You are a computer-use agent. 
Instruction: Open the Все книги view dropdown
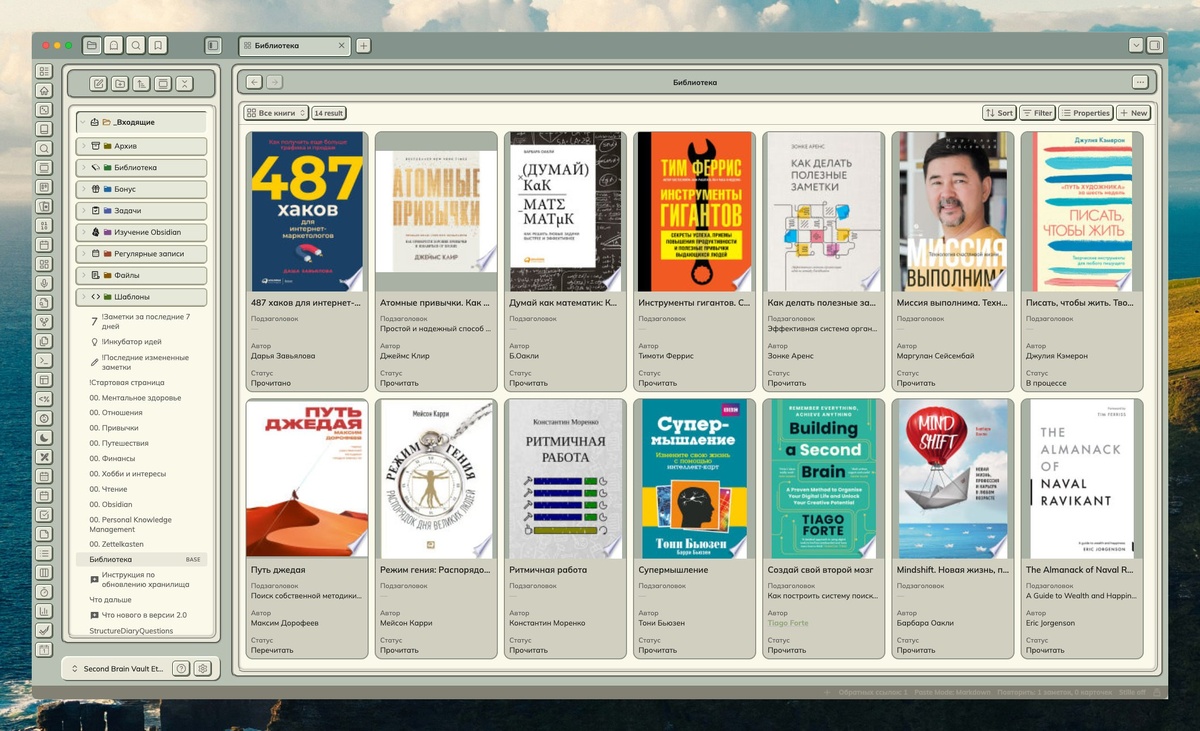[276, 113]
